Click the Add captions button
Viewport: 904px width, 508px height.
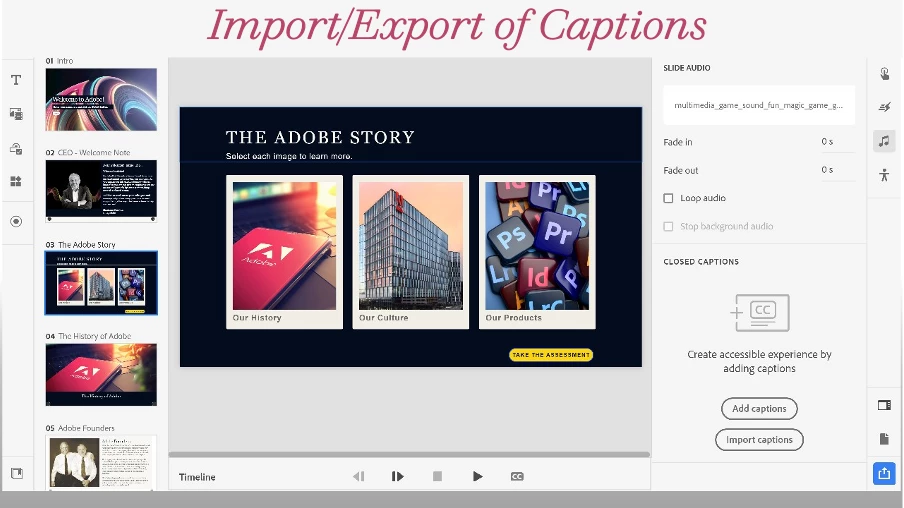click(x=759, y=409)
